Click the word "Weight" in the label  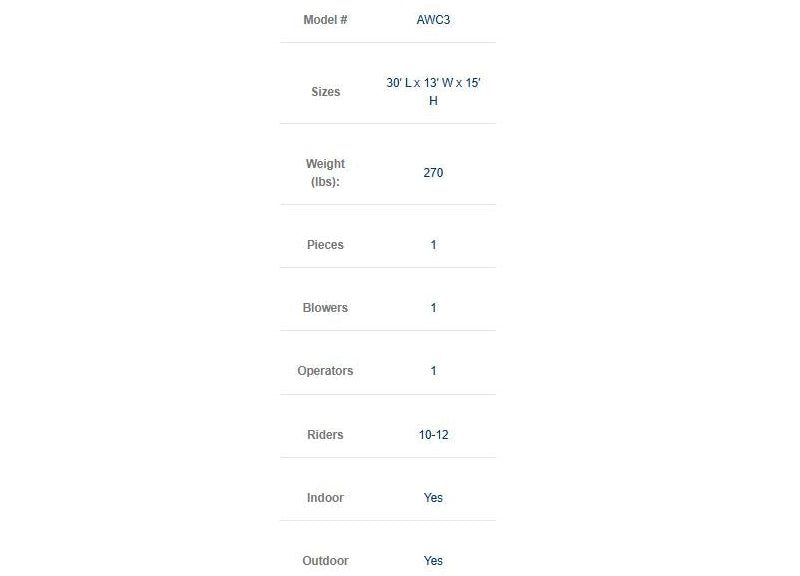click(x=325, y=164)
